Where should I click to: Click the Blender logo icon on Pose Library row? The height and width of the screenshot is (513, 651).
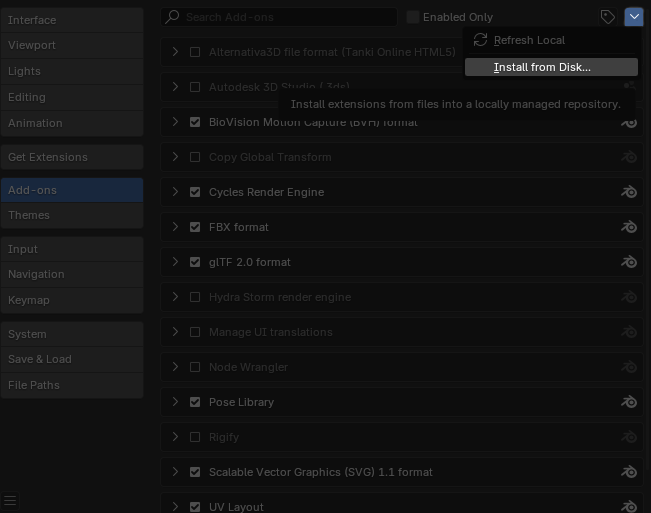point(629,402)
